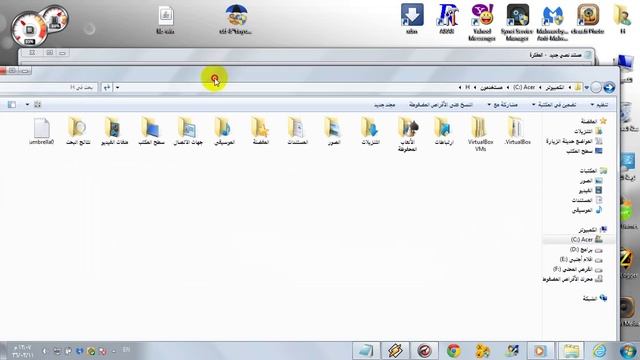Screen dimensions: 640x360
Task: Open the Favorites (المفضلة) folder with star
Action: pyautogui.click(x=260, y=131)
